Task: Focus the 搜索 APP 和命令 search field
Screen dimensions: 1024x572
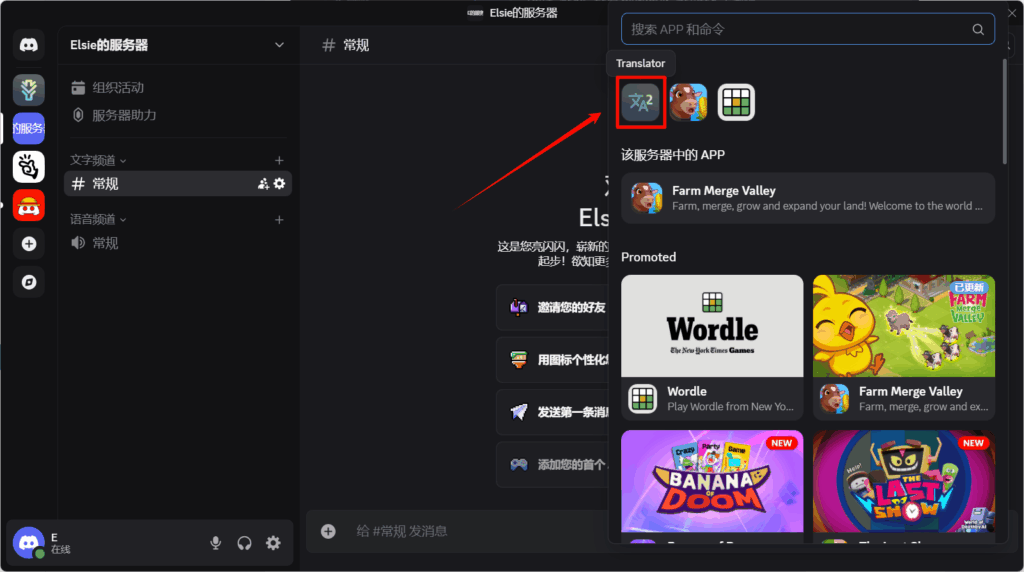Action: click(x=808, y=29)
